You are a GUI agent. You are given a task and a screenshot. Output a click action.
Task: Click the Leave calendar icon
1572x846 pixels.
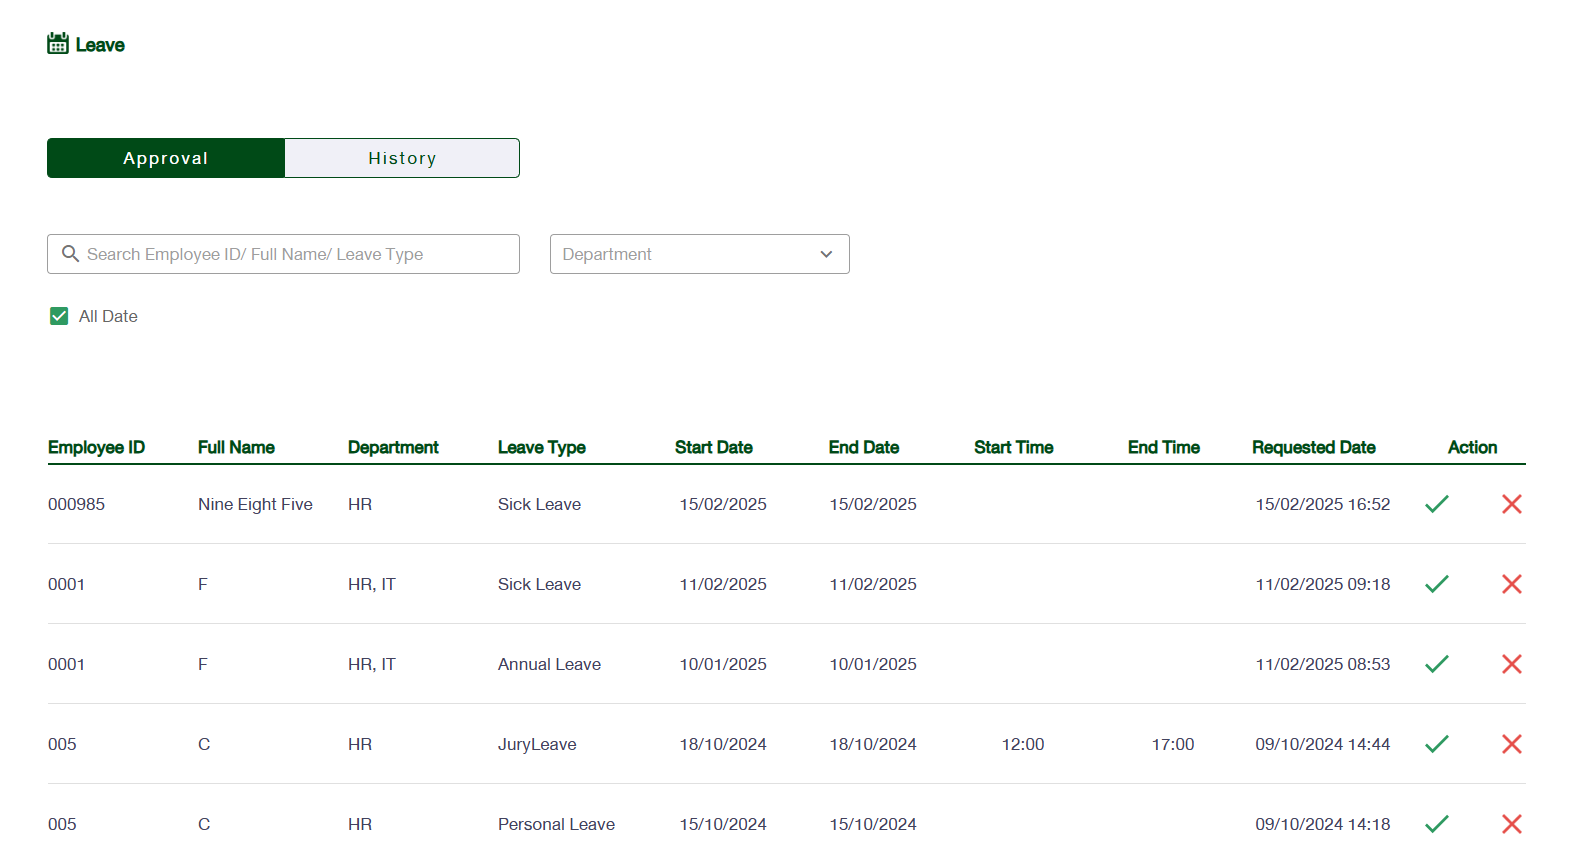[58, 43]
